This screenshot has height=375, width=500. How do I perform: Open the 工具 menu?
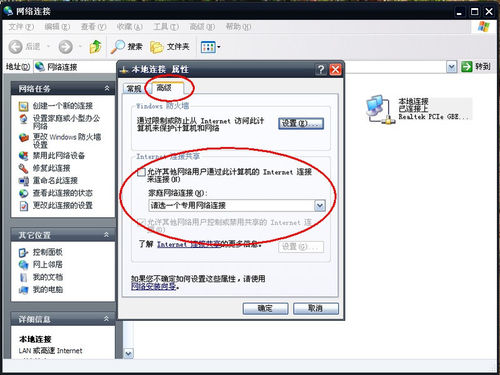pyautogui.click(x=166, y=27)
